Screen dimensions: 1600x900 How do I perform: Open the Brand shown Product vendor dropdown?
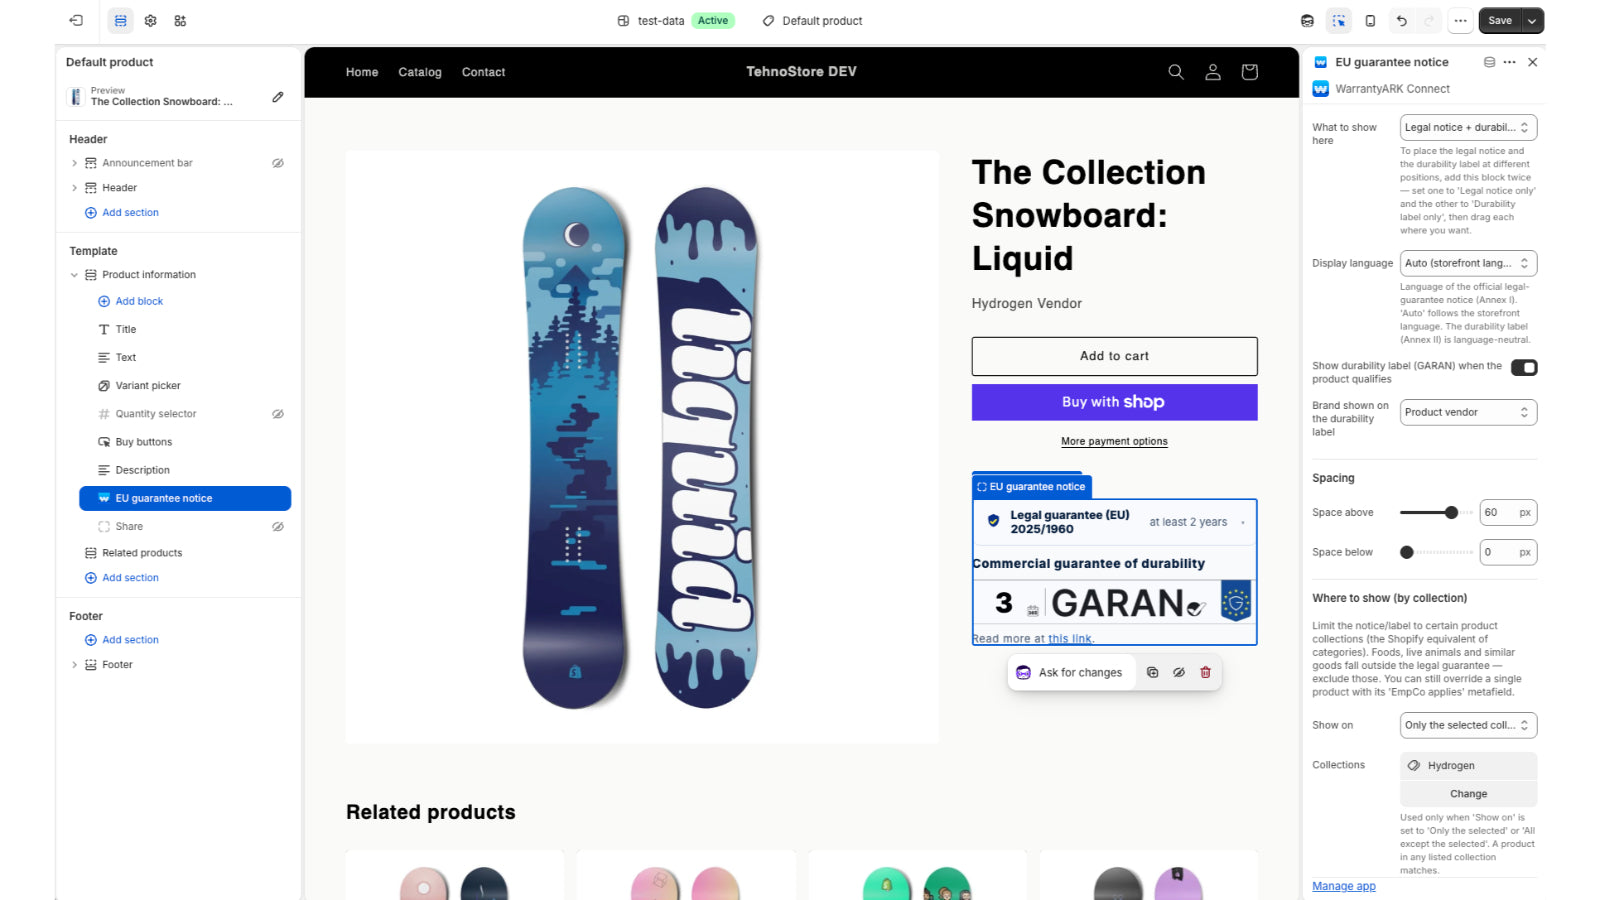[x=1468, y=412]
